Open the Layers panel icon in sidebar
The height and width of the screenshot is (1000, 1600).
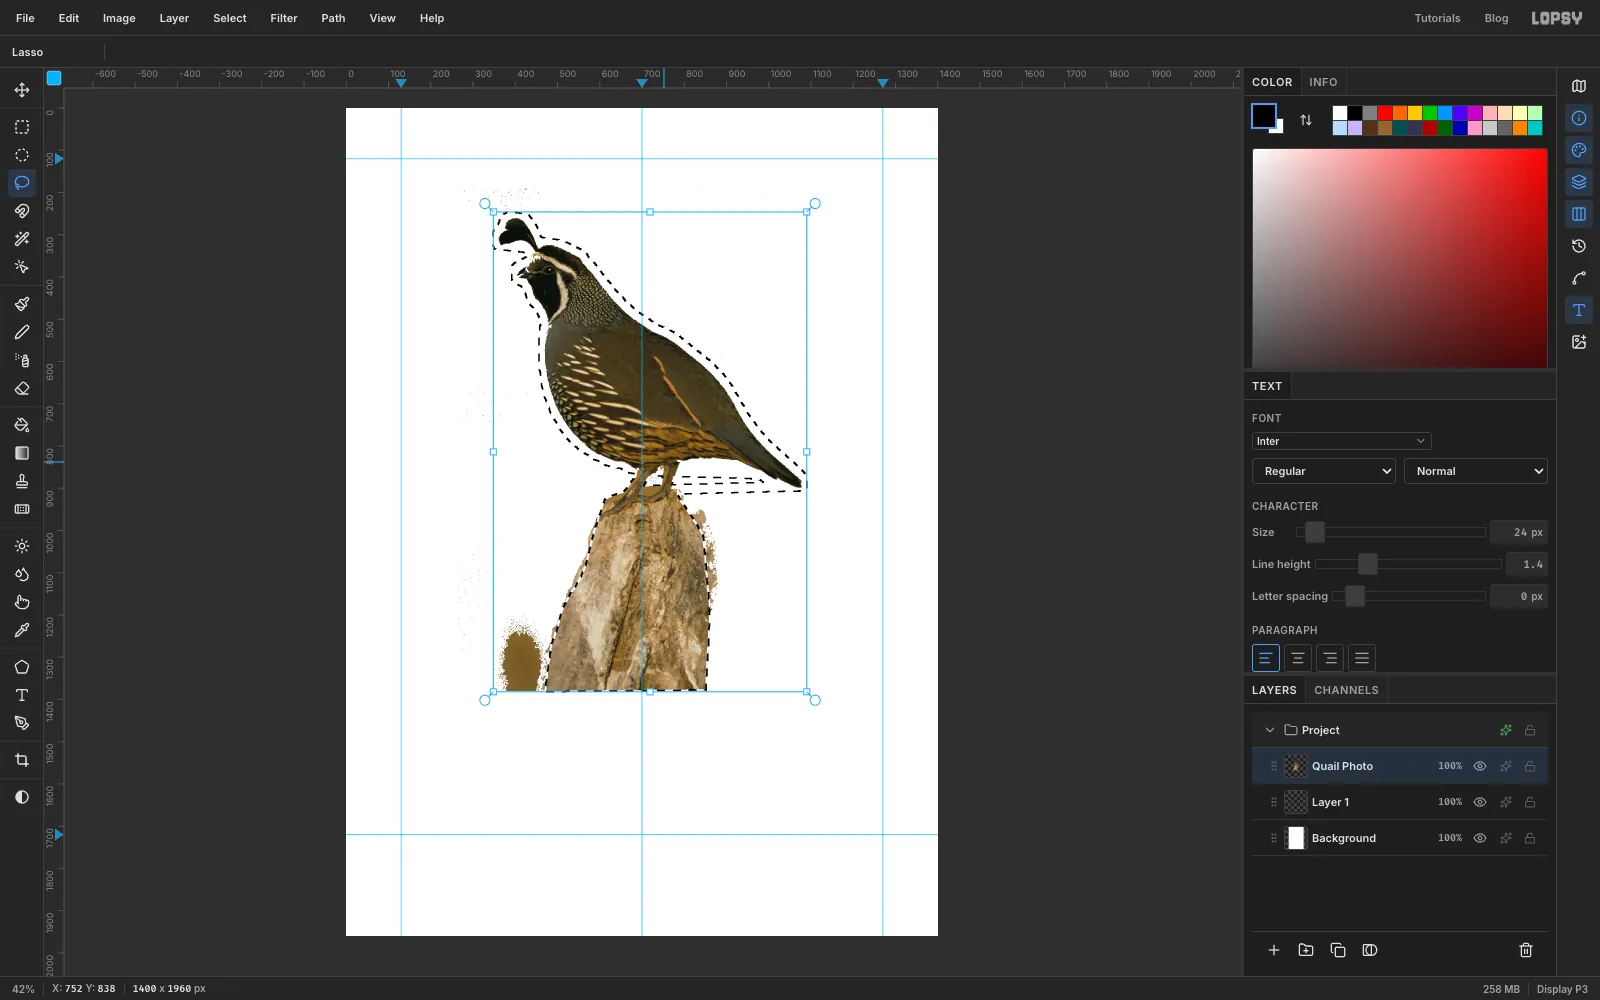tap(1579, 182)
